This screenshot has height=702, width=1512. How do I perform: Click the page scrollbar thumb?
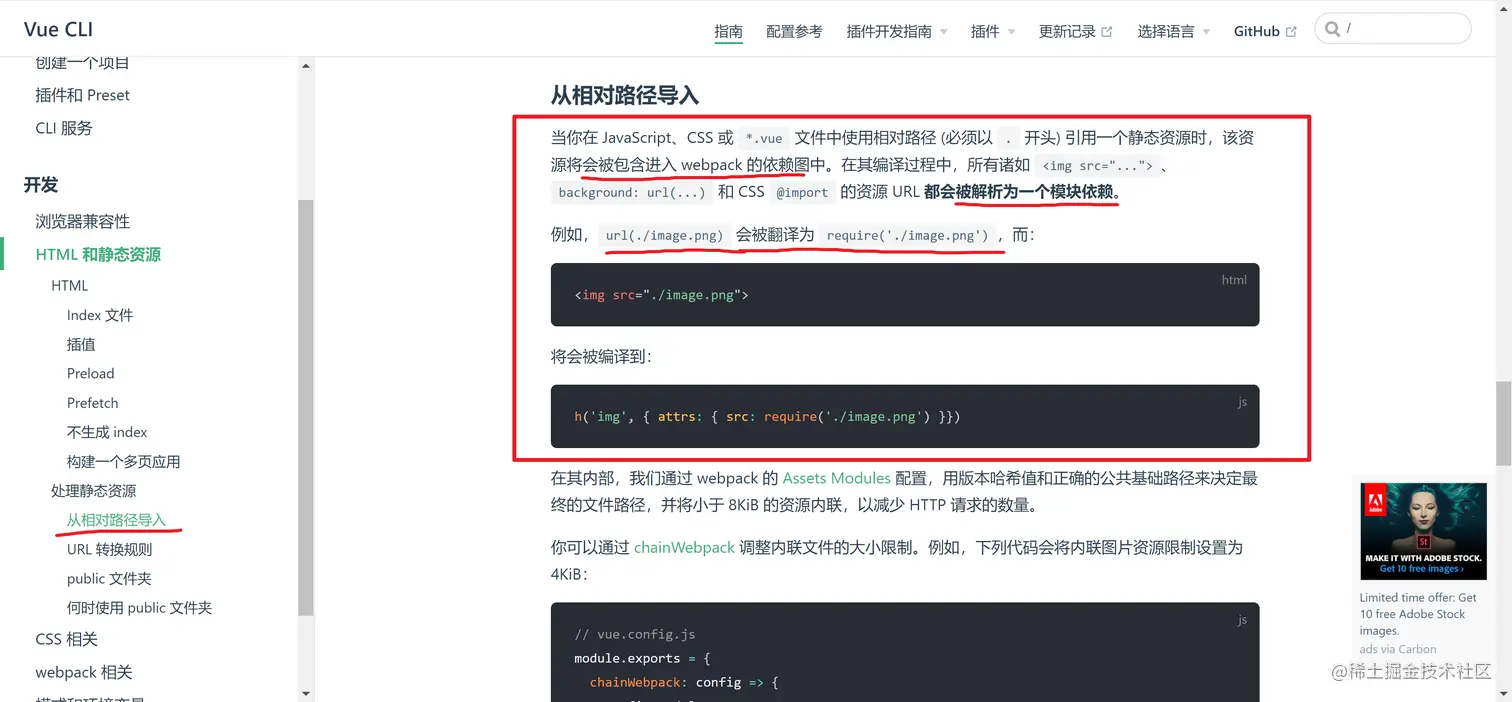click(1503, 423)
